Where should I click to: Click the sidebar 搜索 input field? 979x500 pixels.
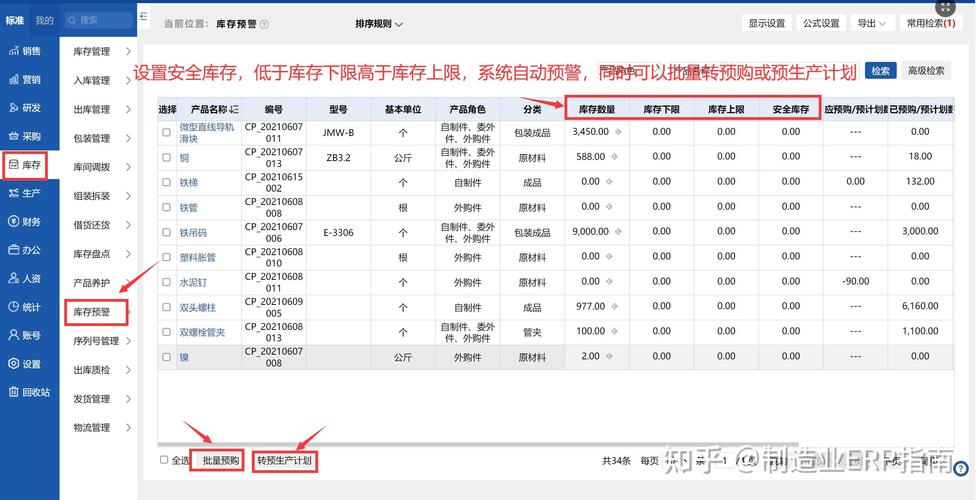pyautogui.click(x=99, y=21)
